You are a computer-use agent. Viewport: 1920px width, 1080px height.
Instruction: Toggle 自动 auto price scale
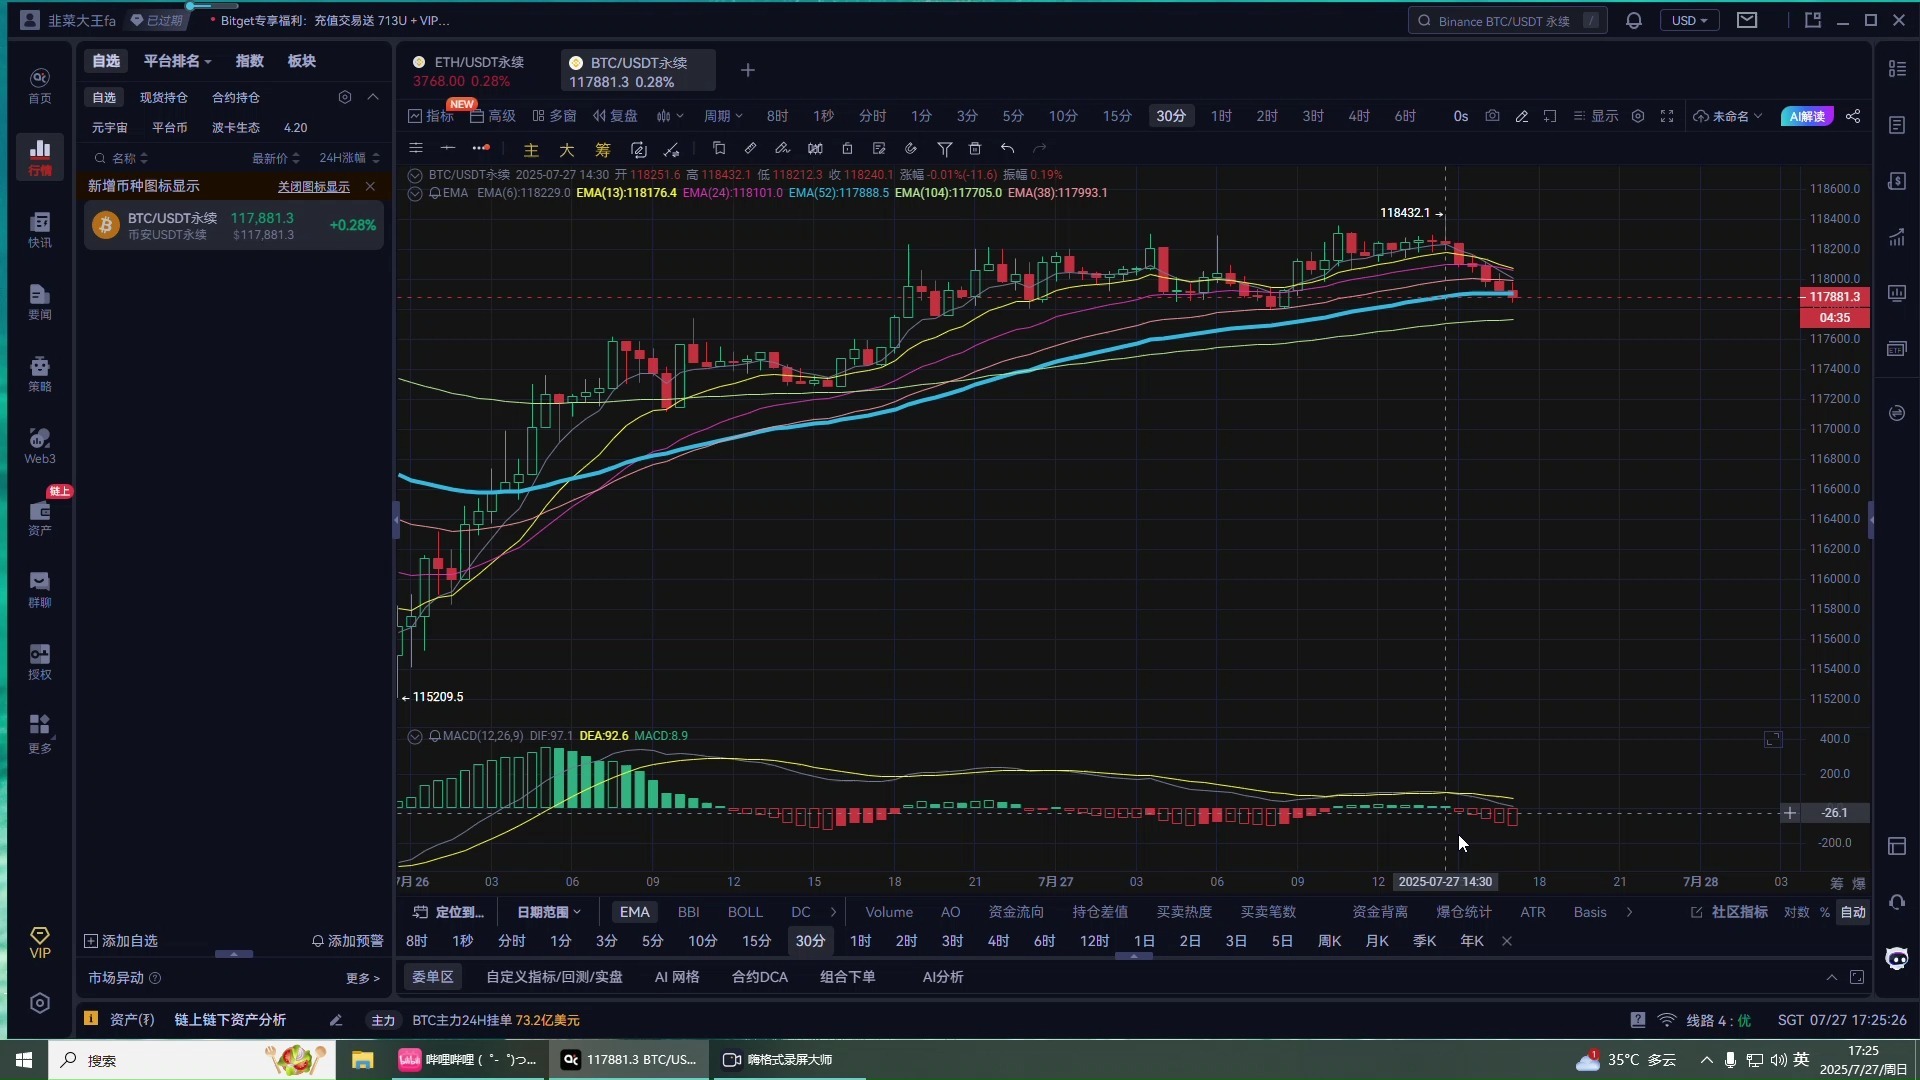coord(1853,912)
